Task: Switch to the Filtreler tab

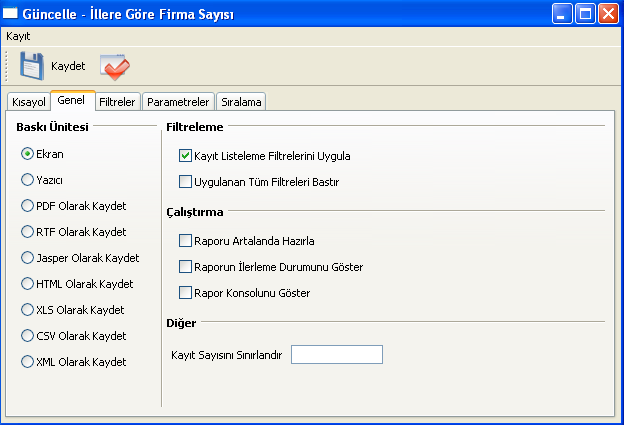Action: click(117, 102)
